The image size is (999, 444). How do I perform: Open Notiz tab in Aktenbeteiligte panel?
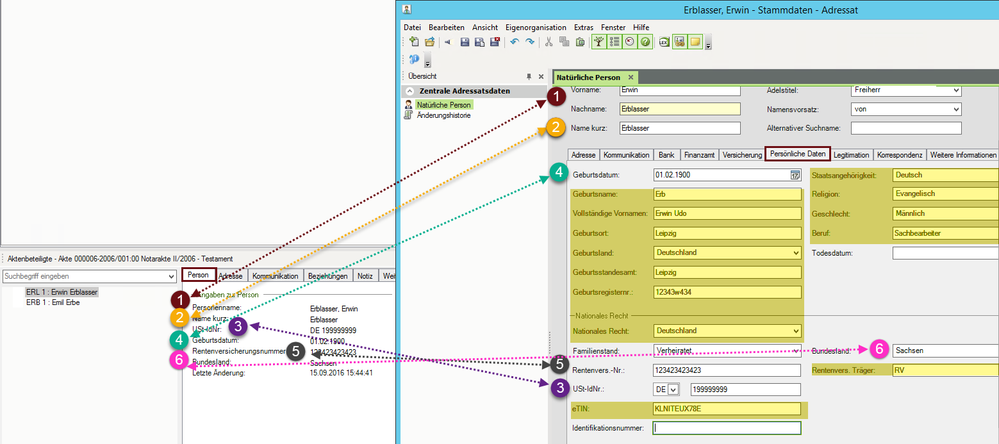(364, 276)
